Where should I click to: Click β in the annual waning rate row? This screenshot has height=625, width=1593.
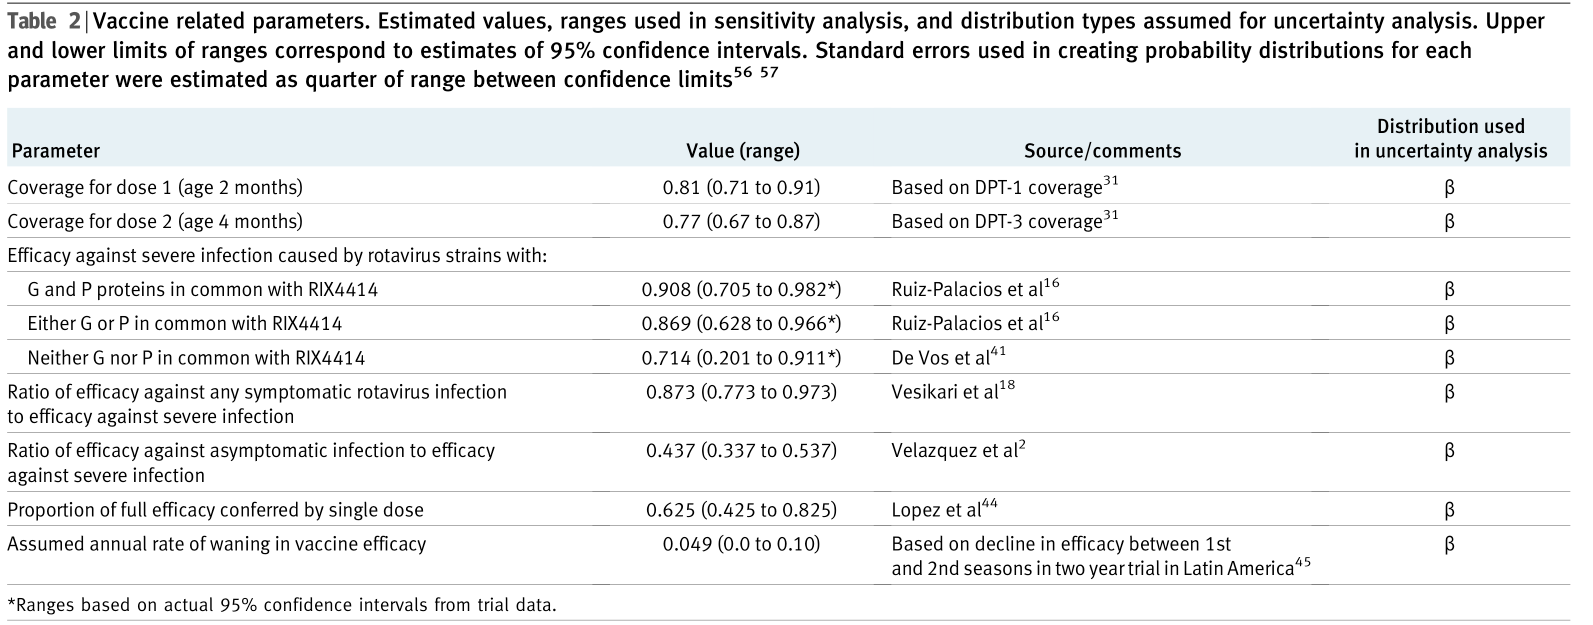1450,545
